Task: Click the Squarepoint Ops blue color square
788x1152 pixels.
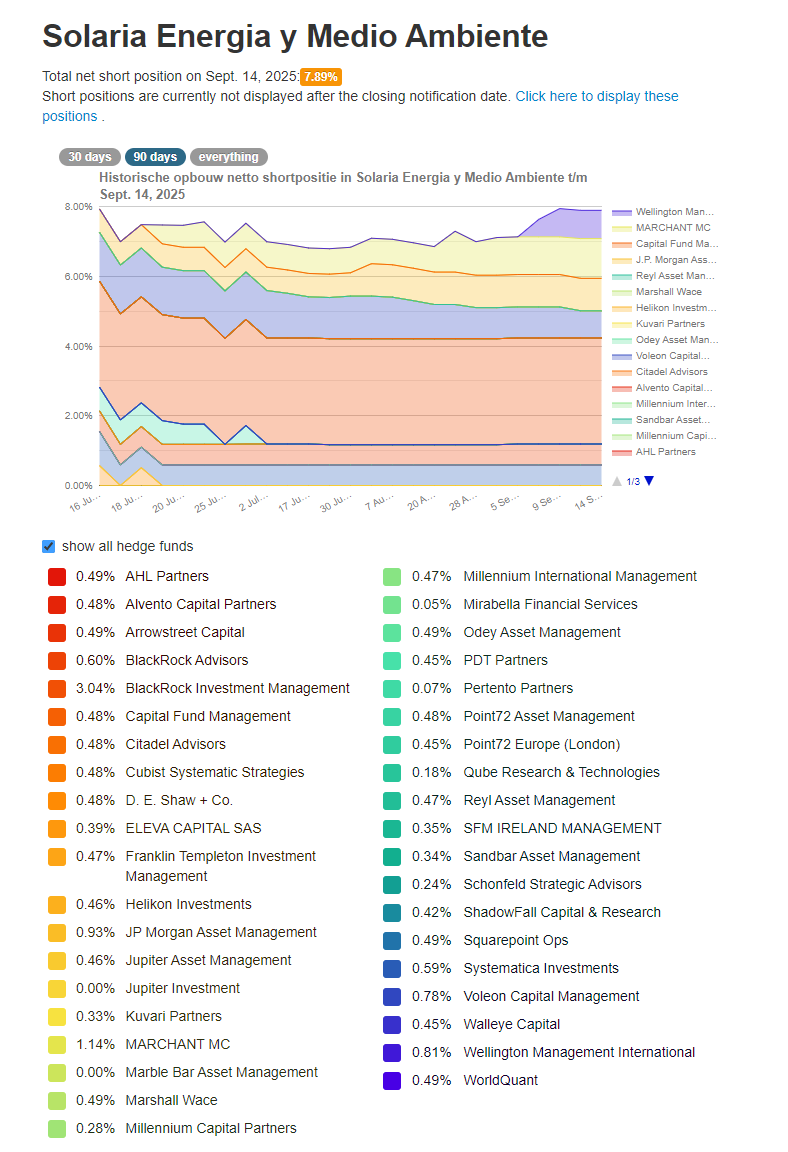Action: 392,940
